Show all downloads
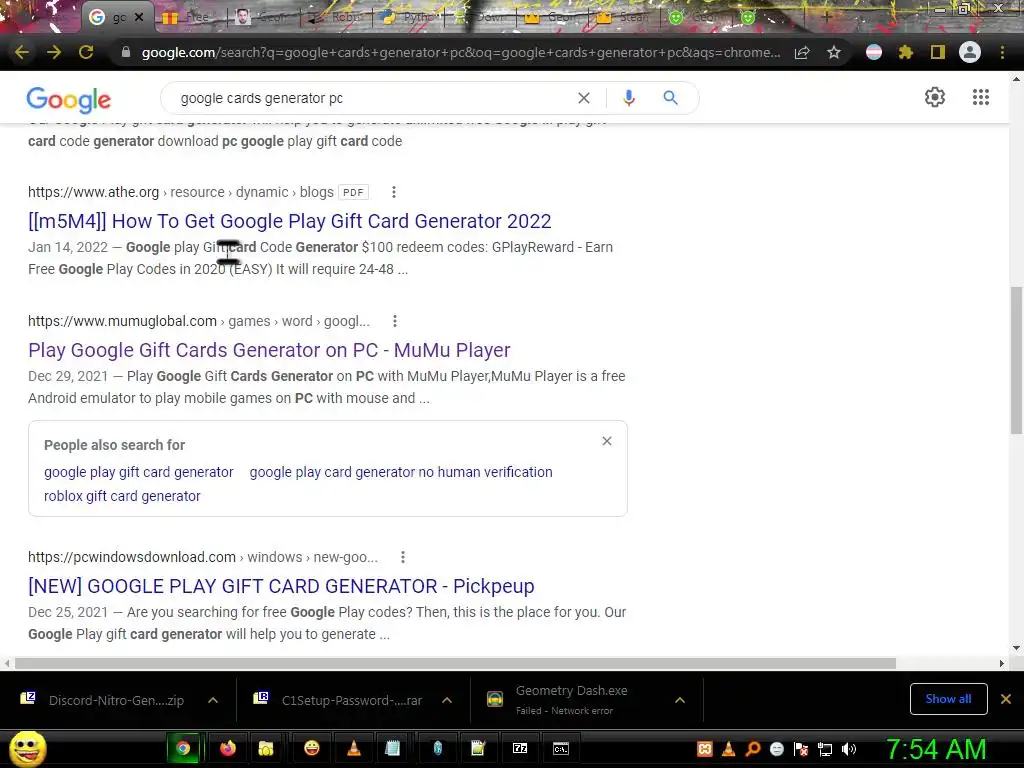1024x768 pixels. (x=948, y=699)
